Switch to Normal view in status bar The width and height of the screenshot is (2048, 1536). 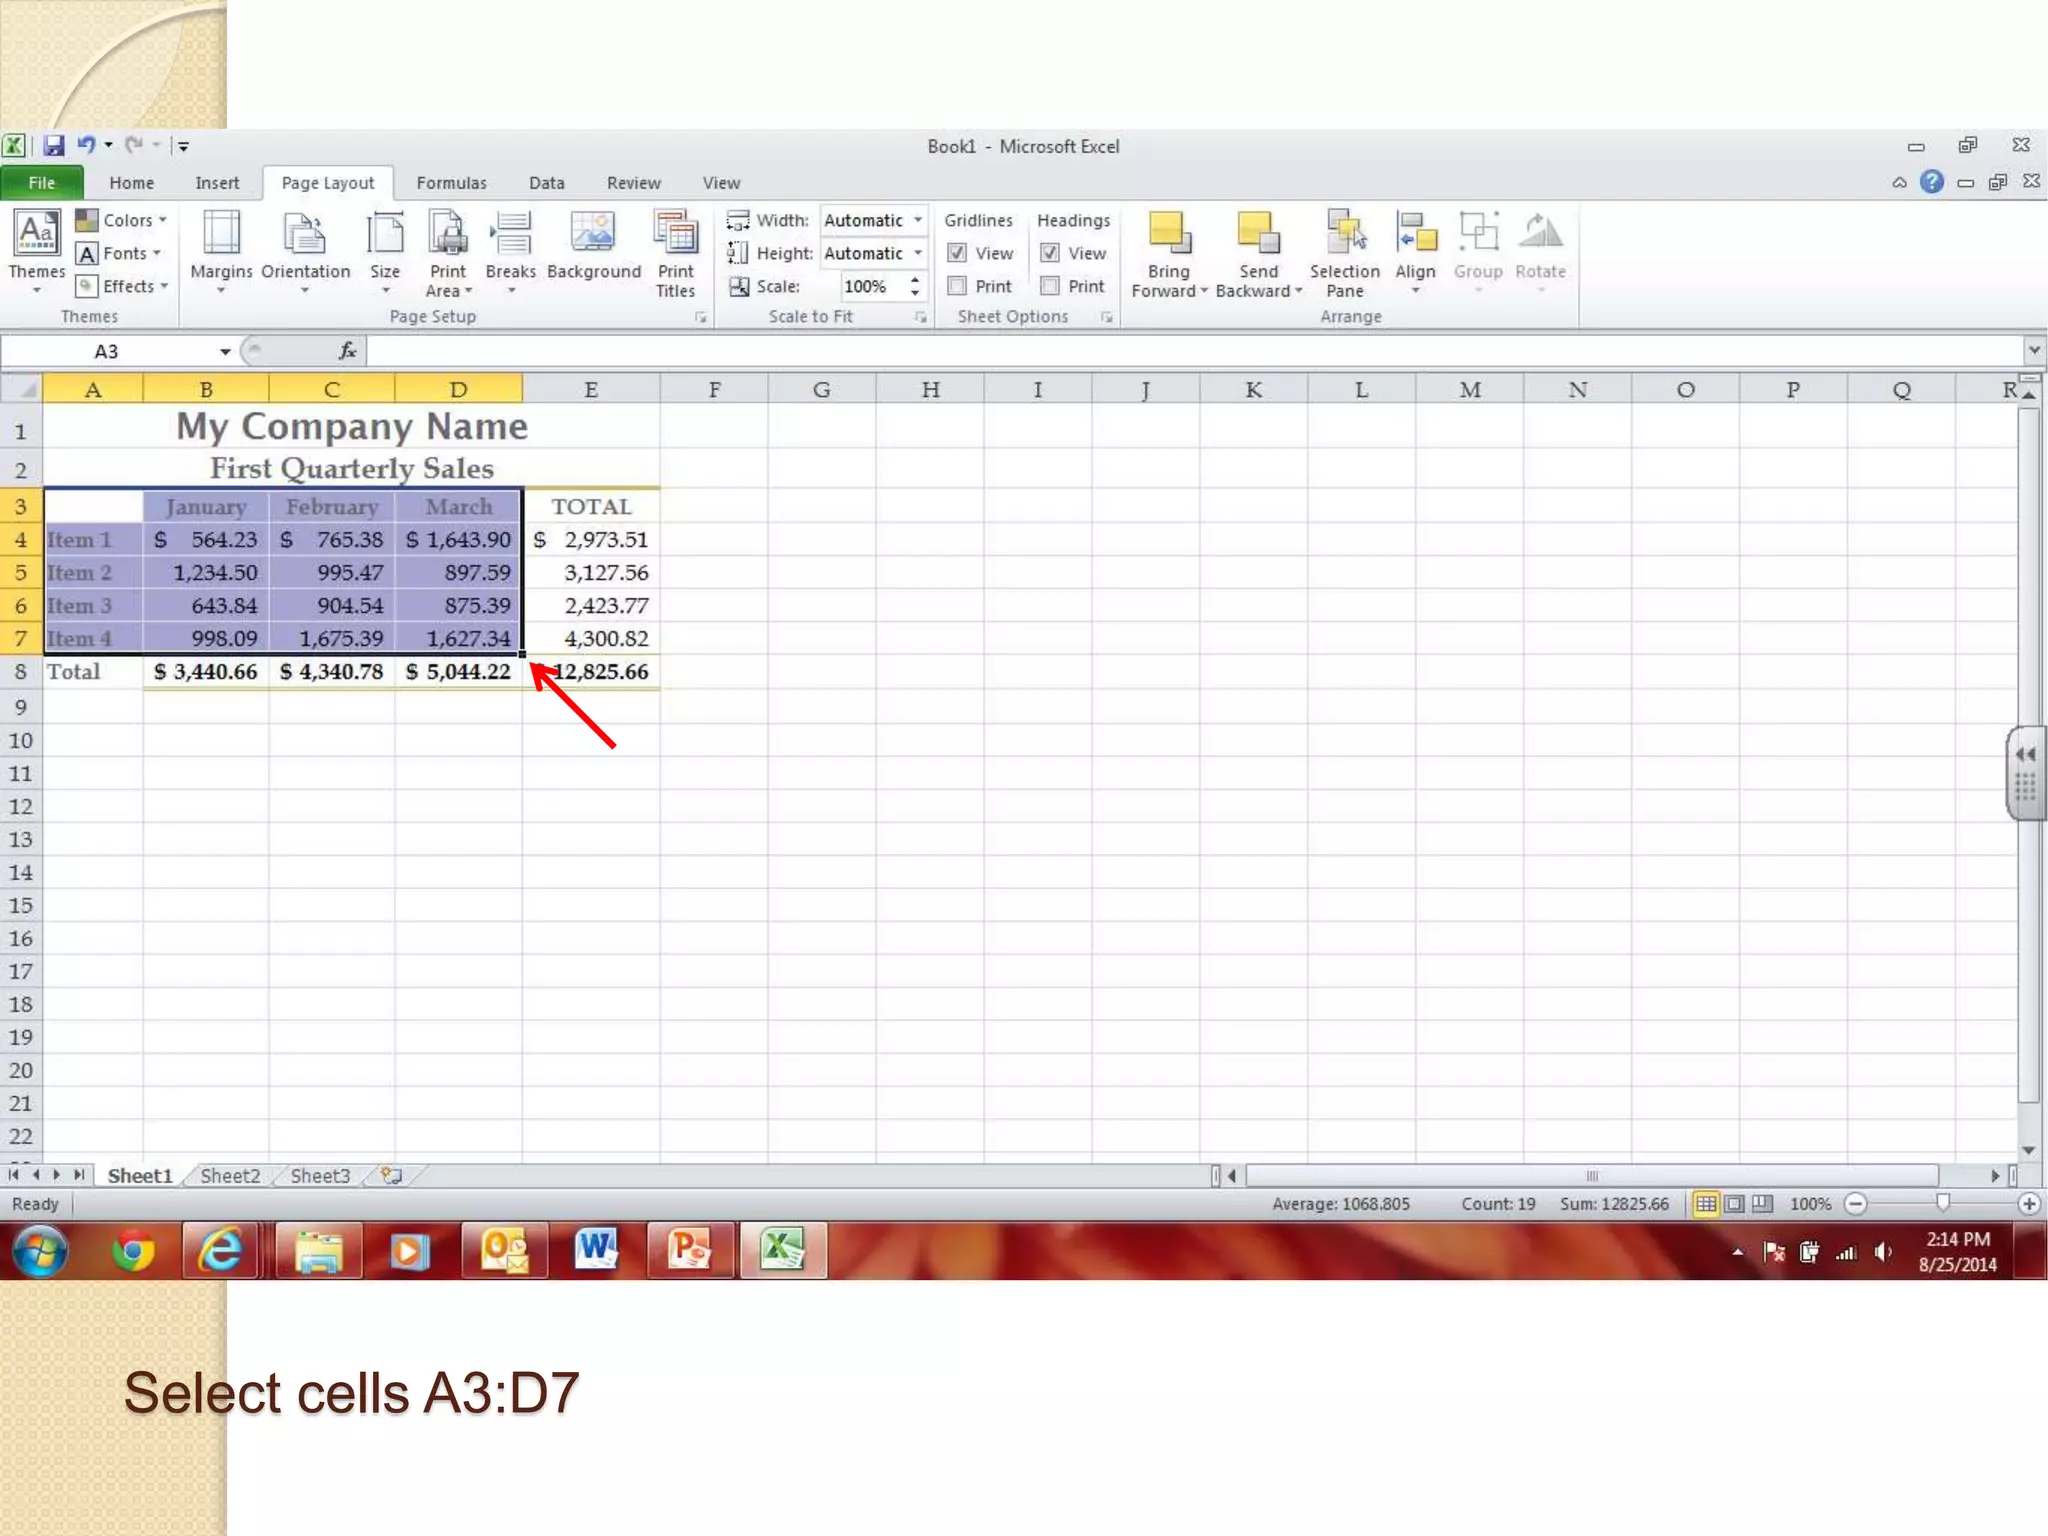pyautogui.click(x=1706, y=1204)
